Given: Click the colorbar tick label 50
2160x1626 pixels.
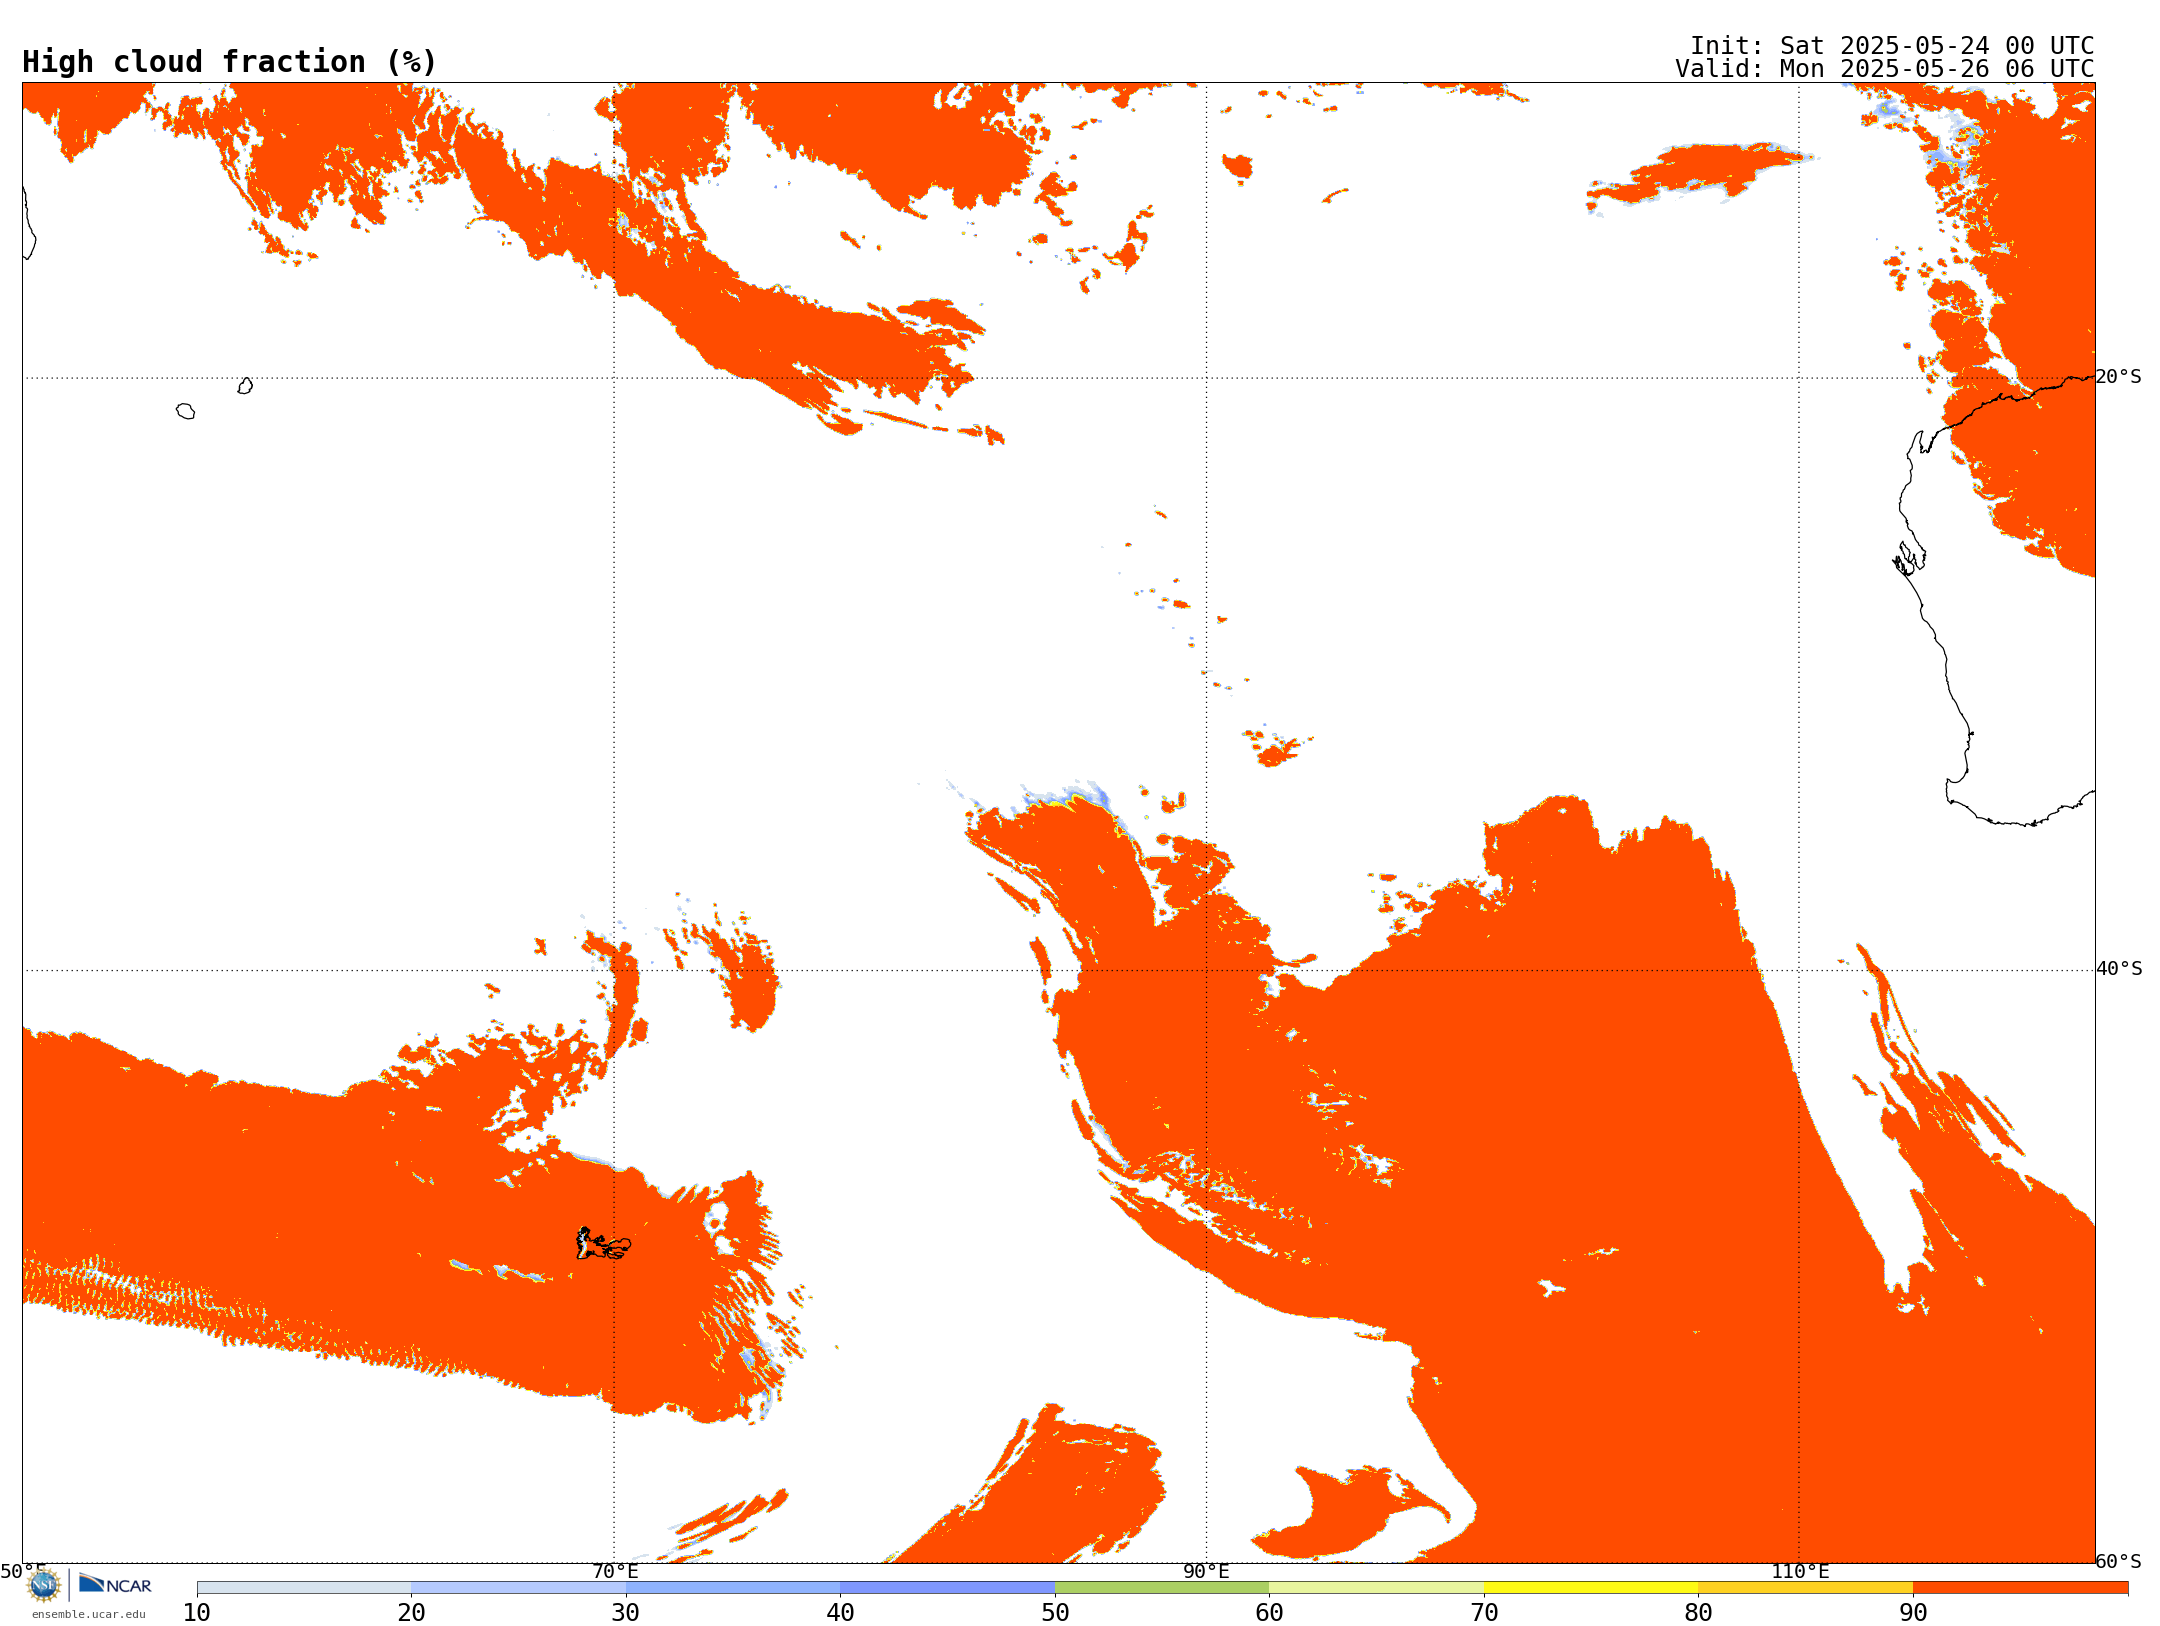Looking at the screenshot, I should pos(1055,1613).
